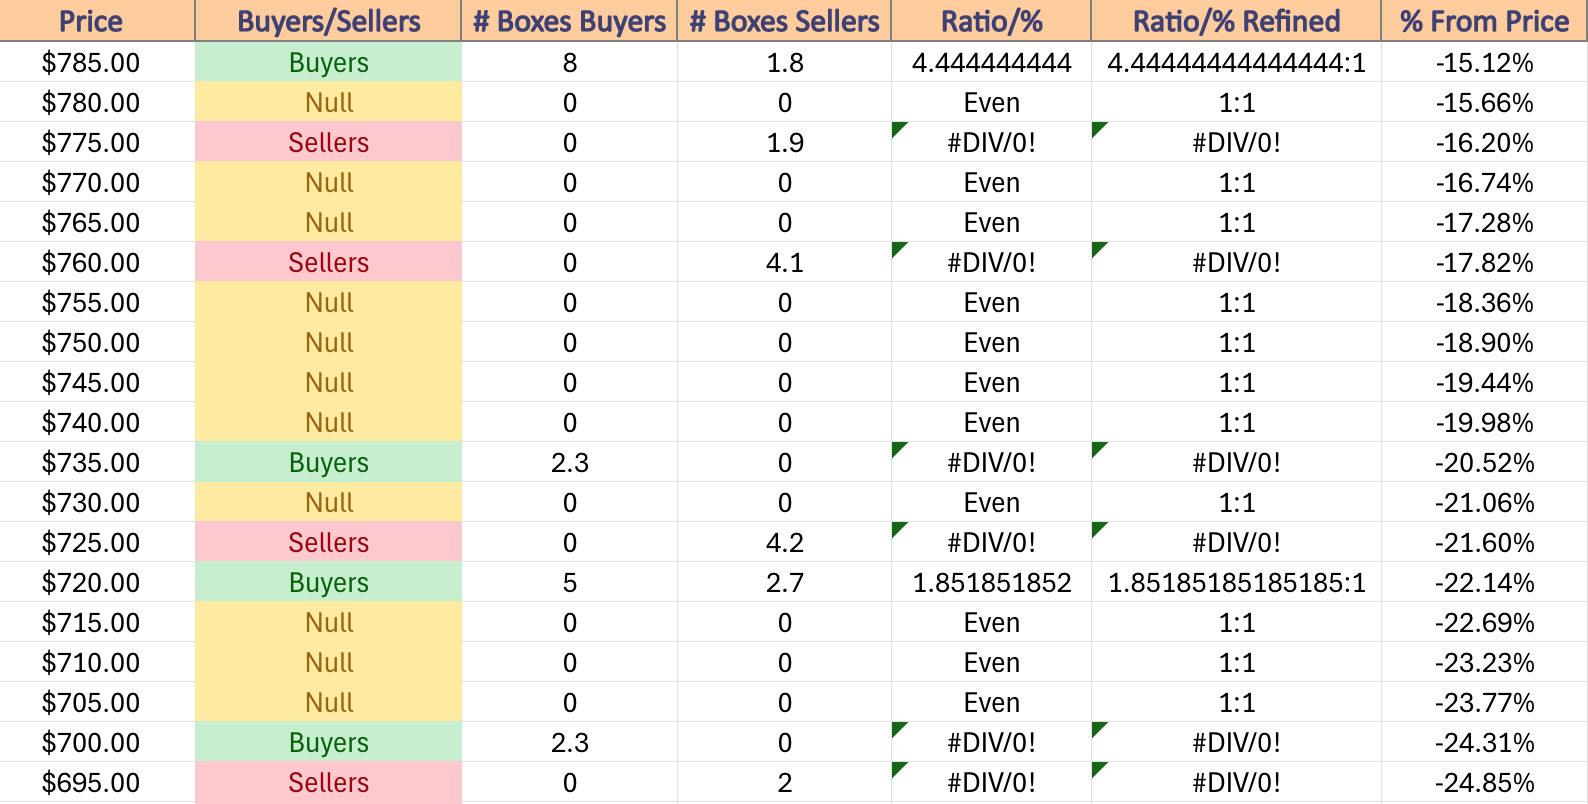Select the Buyers/Sellers column header
The height and width of the screenshot is (804, 1588).
coord(328,21)
